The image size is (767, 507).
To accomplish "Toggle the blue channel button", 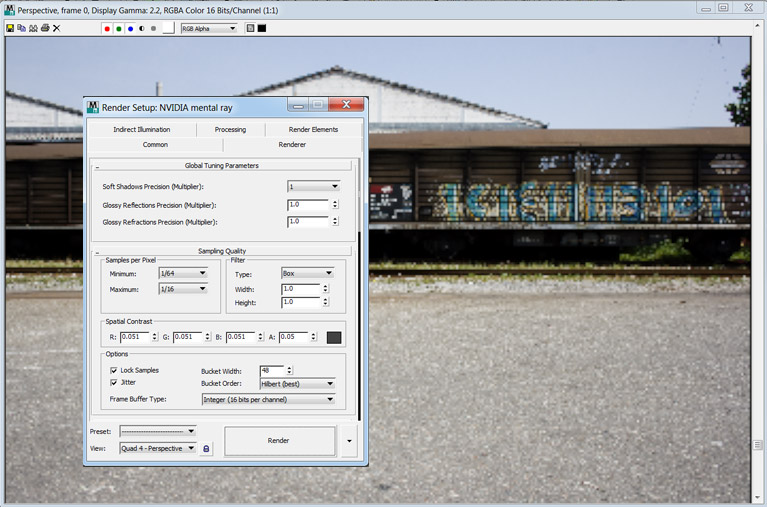I will (131, 29).
